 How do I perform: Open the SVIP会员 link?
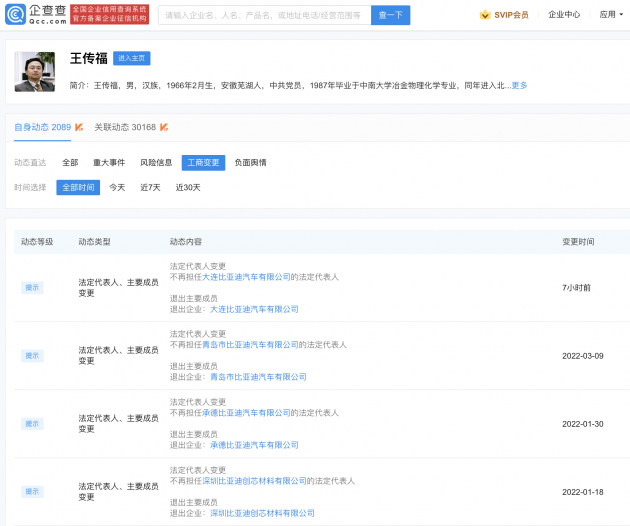pos(511,15)
